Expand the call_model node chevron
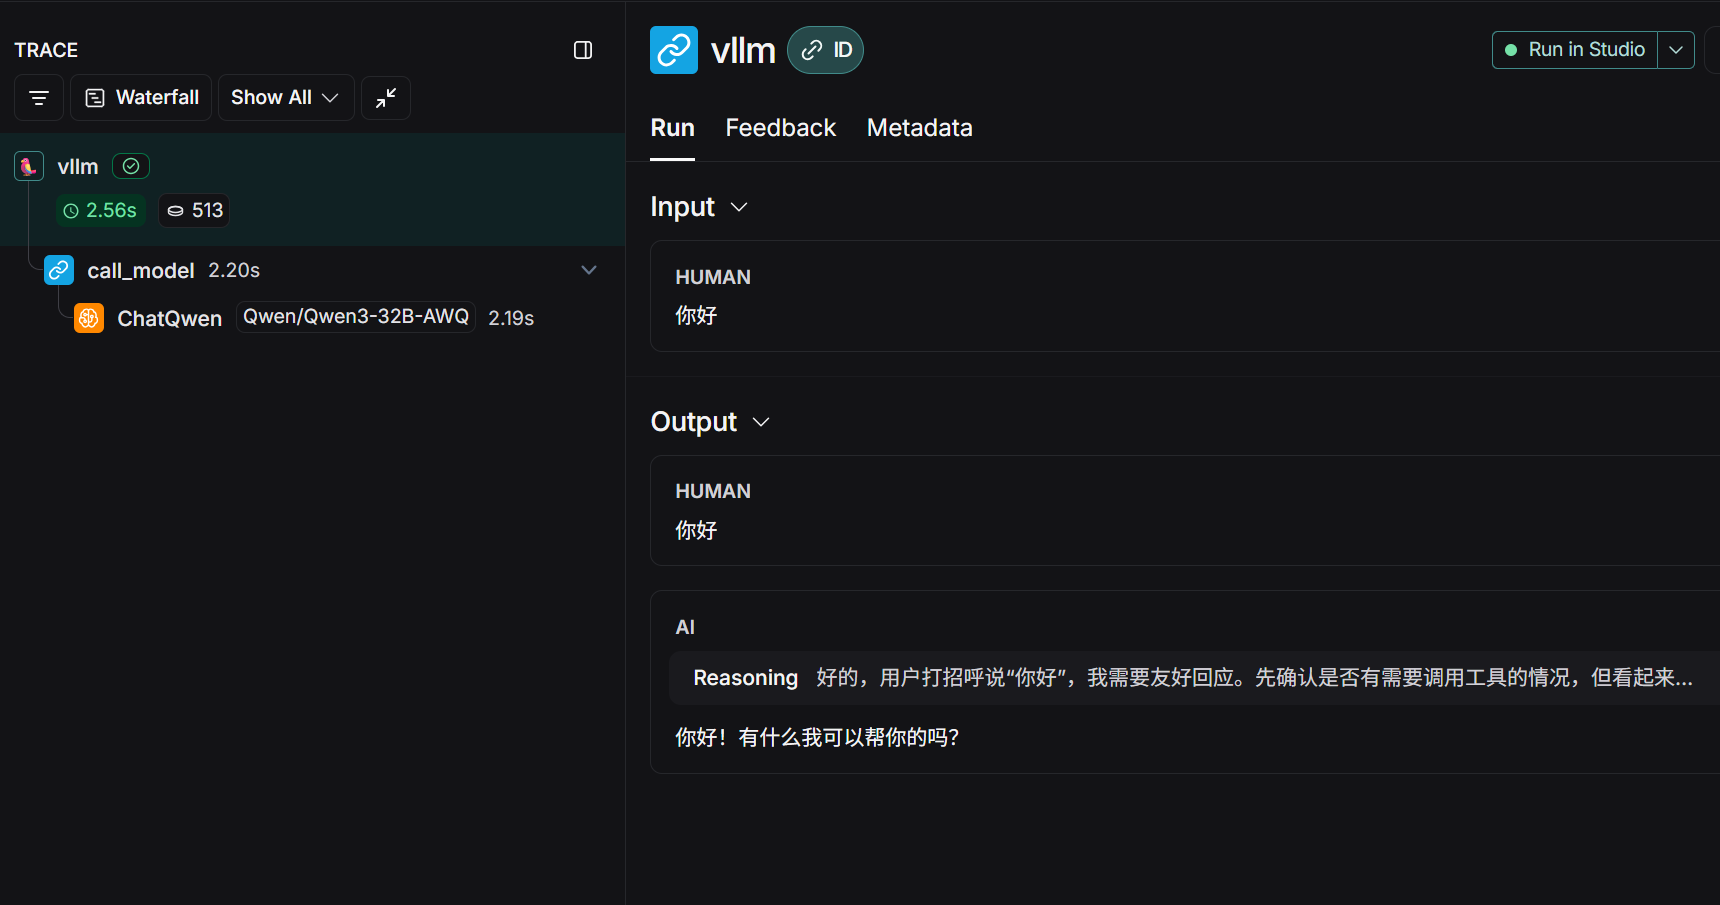 (x=589, y=269)
